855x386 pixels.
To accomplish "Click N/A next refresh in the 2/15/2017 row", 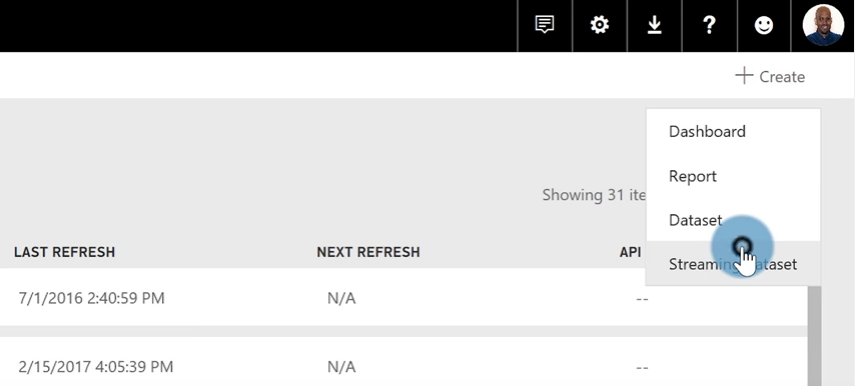I will [x=341, y=366].
